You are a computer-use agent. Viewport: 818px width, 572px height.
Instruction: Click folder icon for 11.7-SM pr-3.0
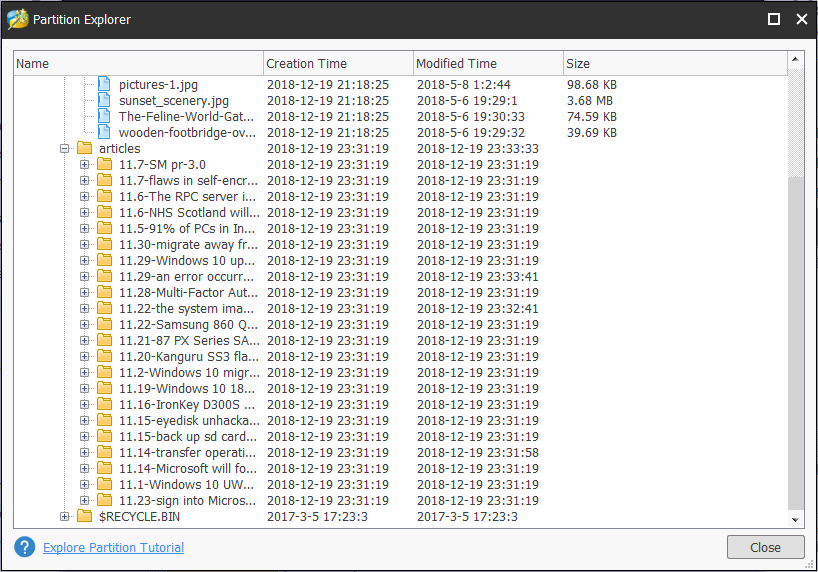104,165
